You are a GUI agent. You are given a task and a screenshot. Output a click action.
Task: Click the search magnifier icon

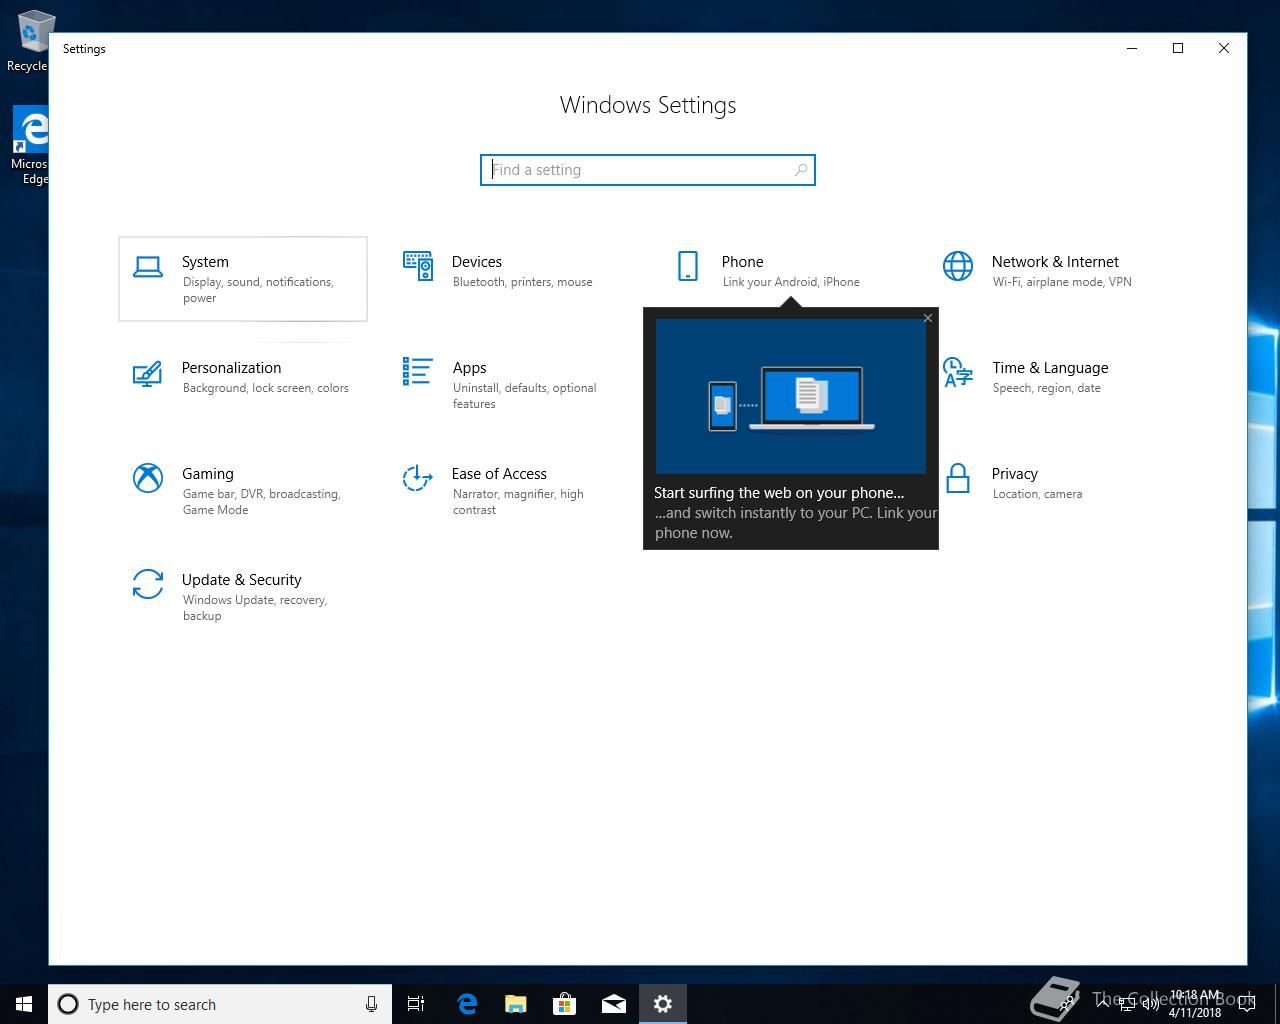click(x=801, y=170)
